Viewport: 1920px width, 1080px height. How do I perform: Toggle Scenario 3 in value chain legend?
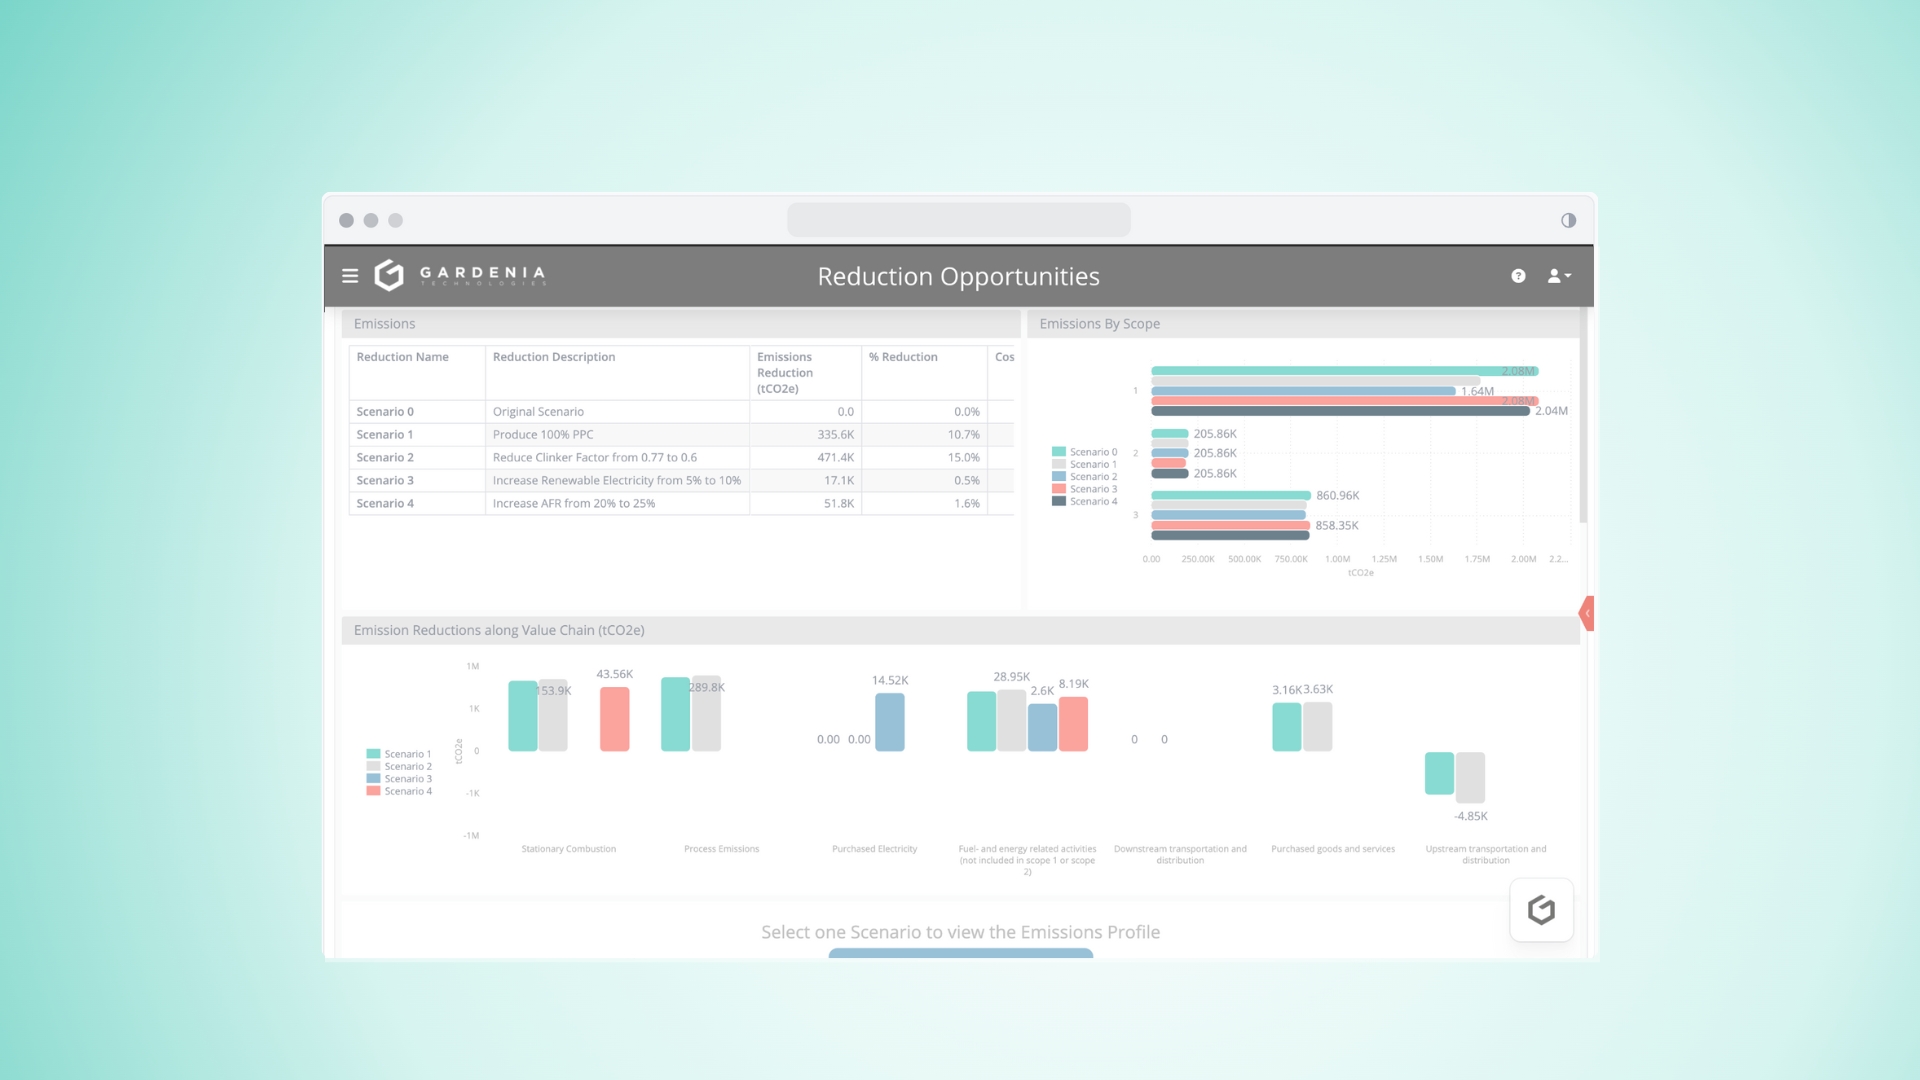pos(399,779)
